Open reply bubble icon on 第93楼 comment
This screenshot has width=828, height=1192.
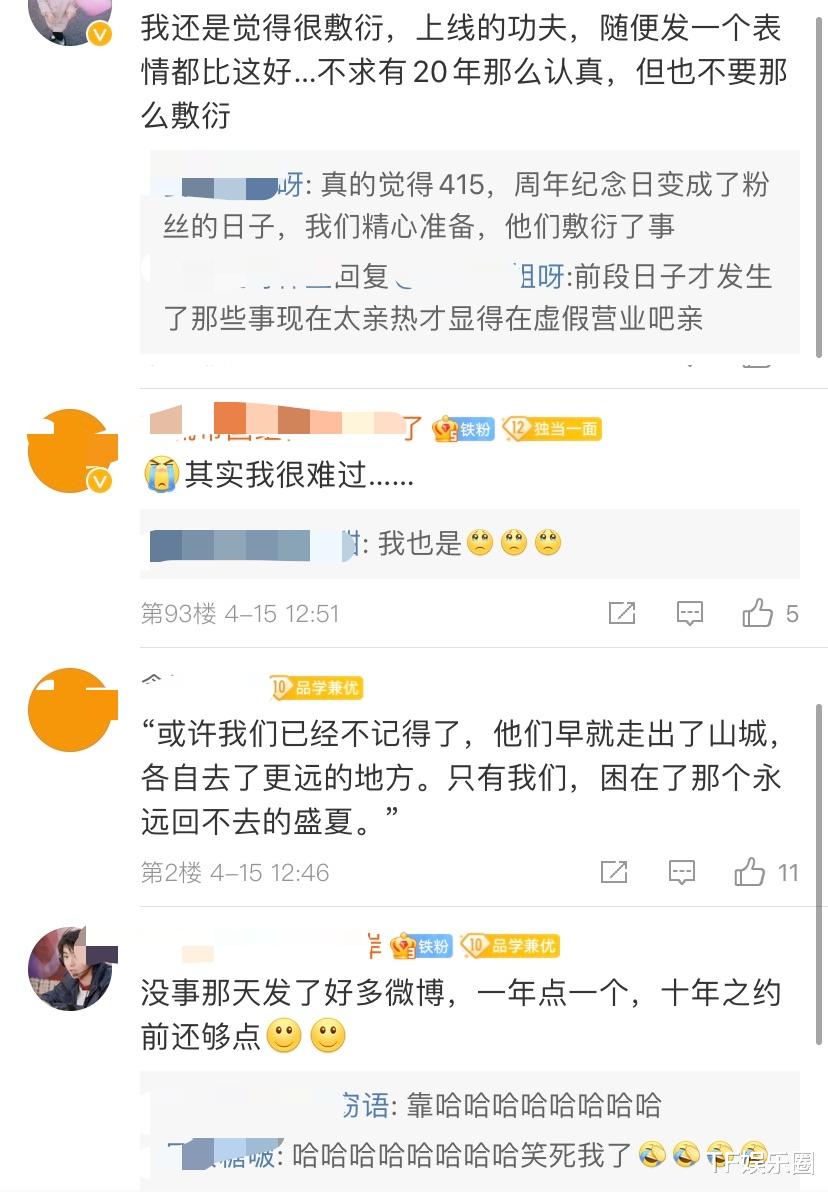tap(690, 613)
